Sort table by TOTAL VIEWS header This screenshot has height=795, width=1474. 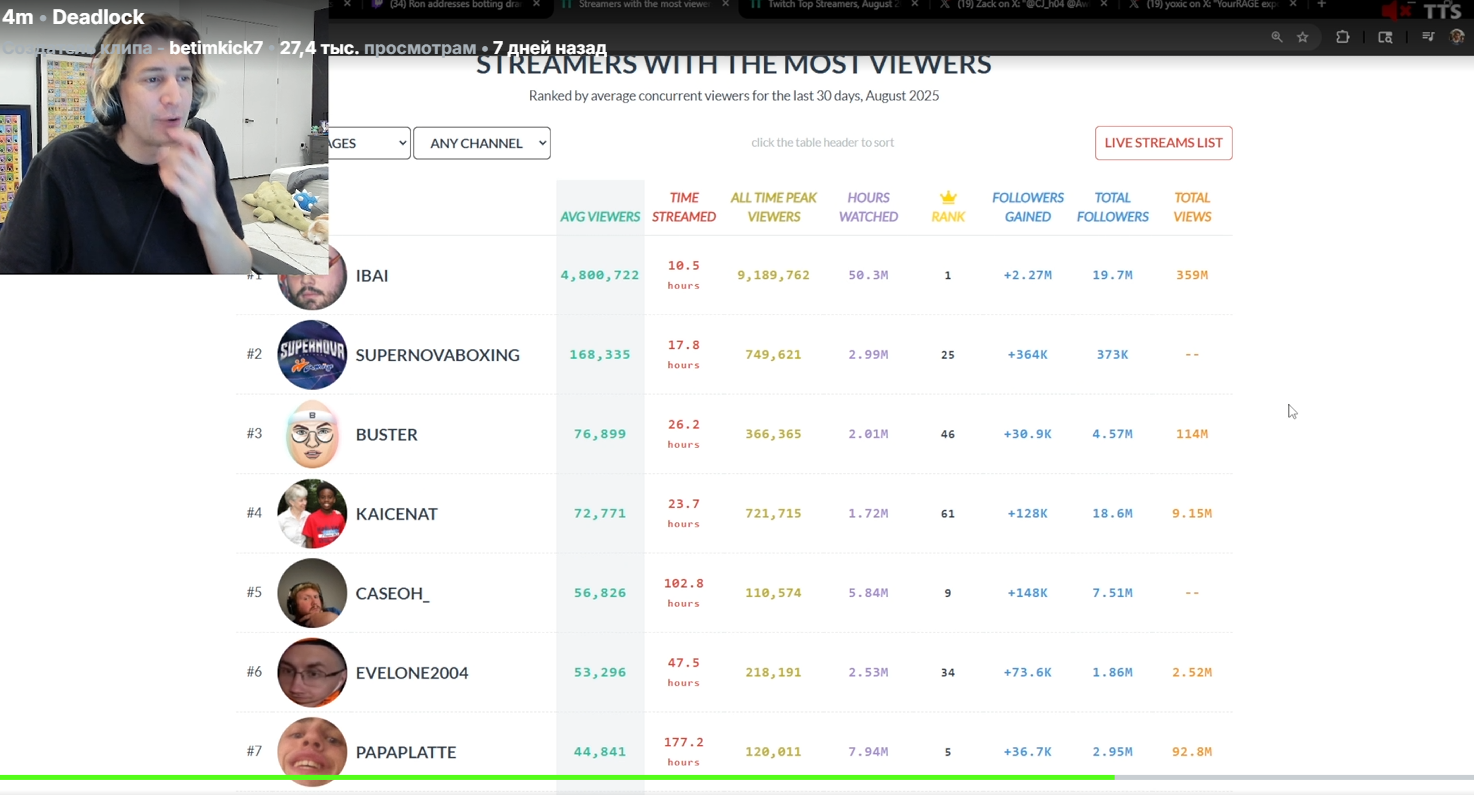(1192, 207)
